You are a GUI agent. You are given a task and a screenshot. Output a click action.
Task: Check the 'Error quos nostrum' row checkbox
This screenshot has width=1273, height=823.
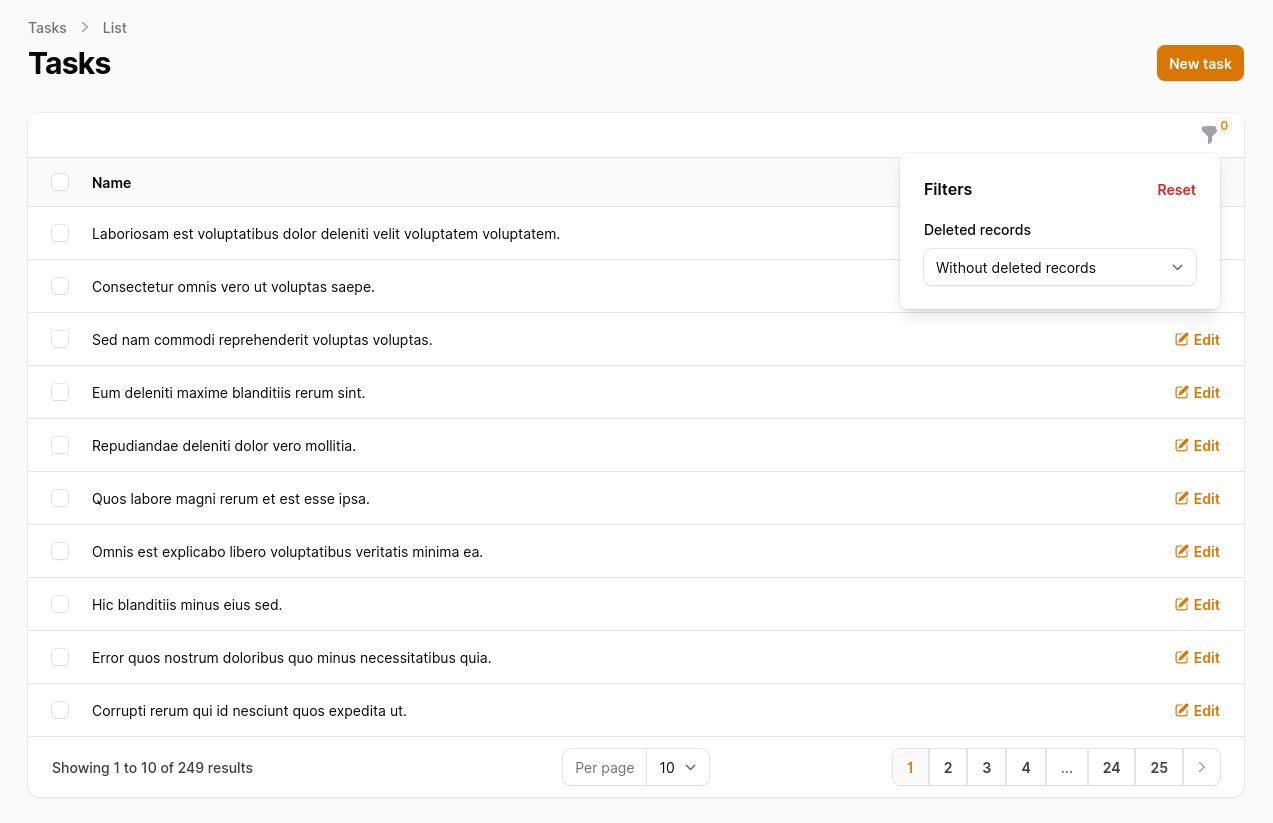[60, 657]
